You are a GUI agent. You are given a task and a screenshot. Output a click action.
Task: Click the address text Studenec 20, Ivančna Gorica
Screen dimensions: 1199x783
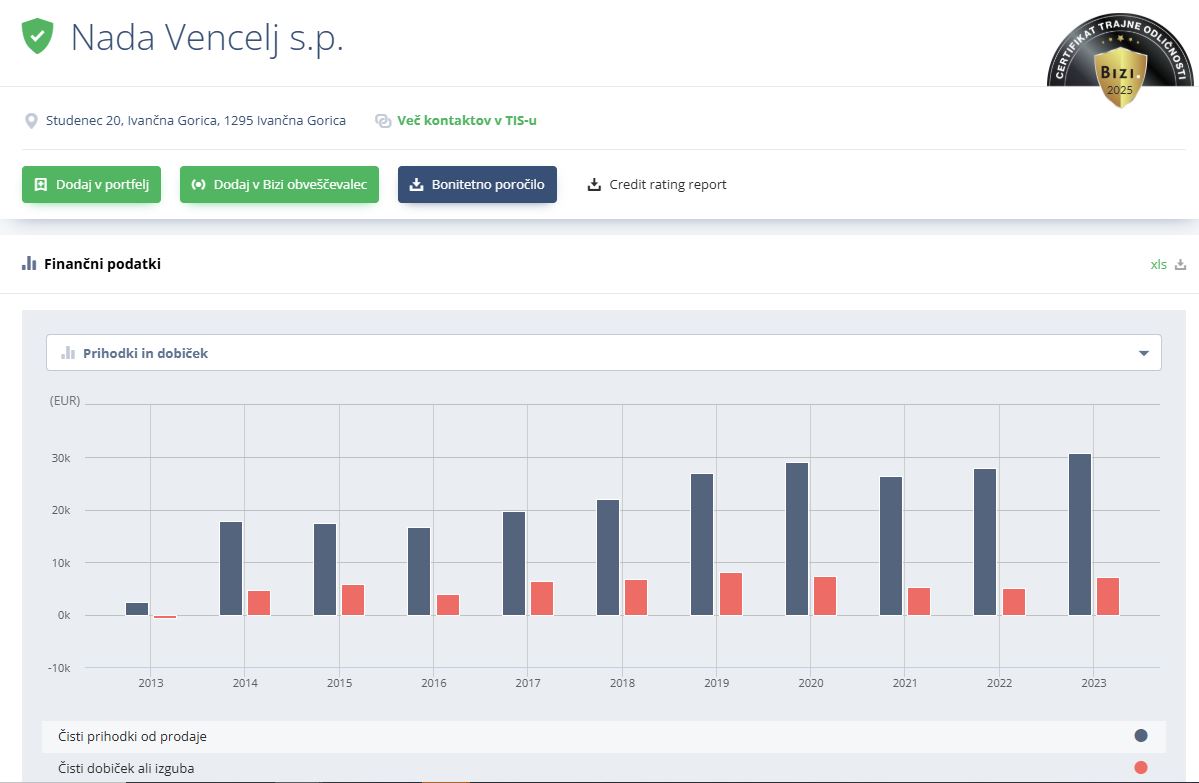[196, 120]
